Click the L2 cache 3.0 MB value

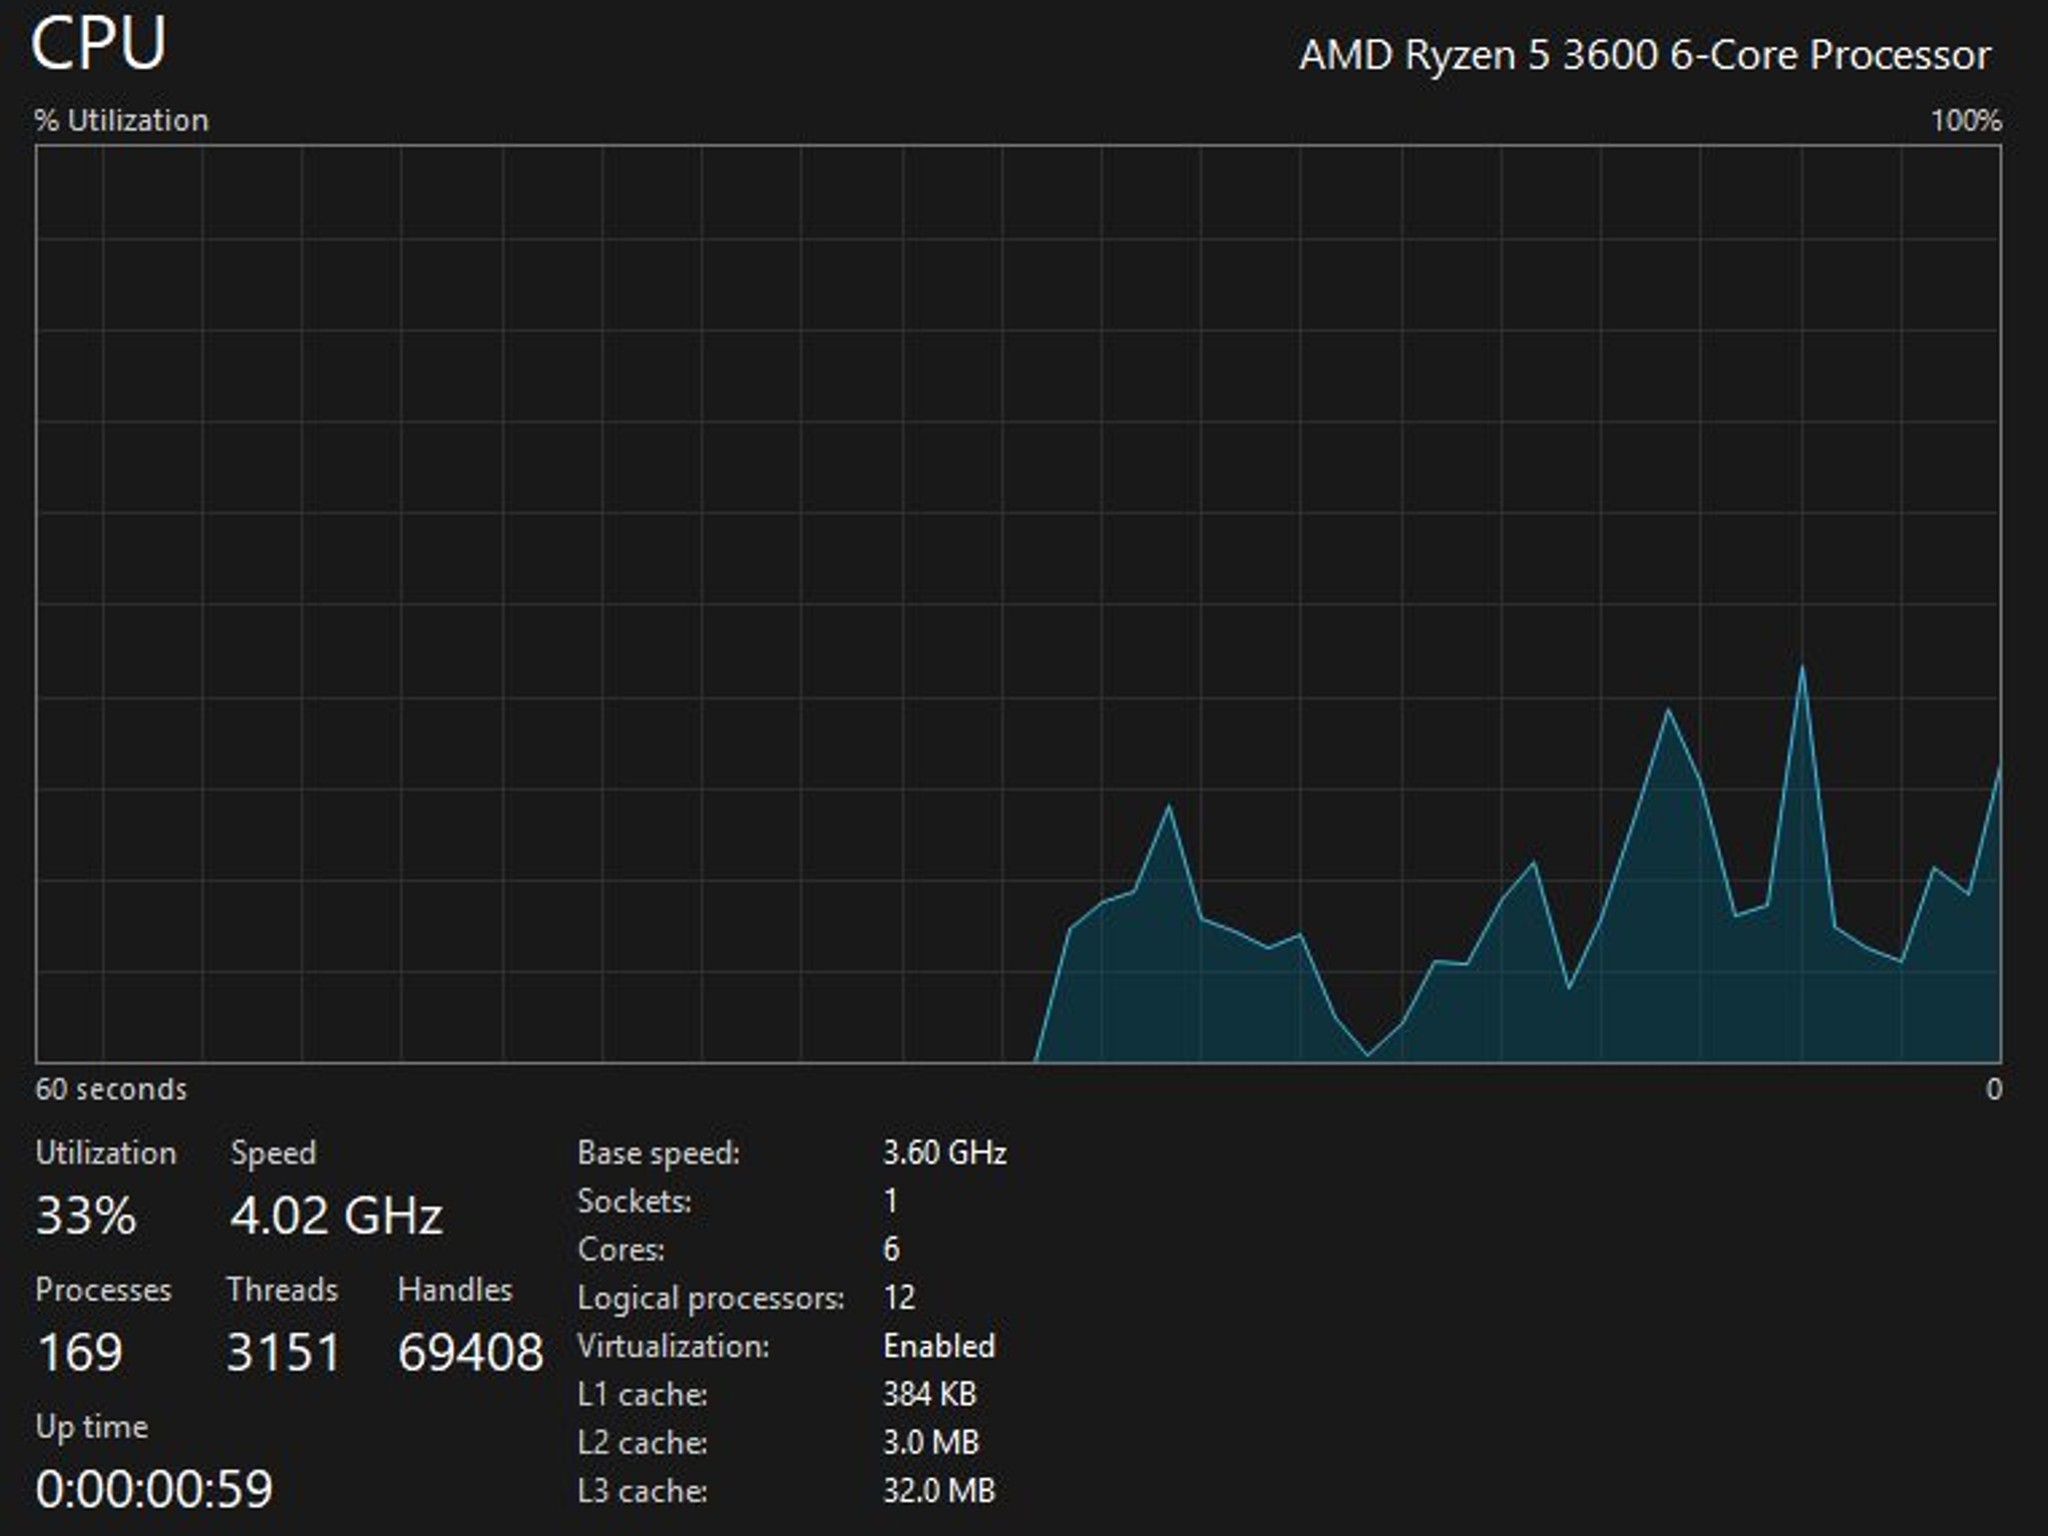point(931,1442)
